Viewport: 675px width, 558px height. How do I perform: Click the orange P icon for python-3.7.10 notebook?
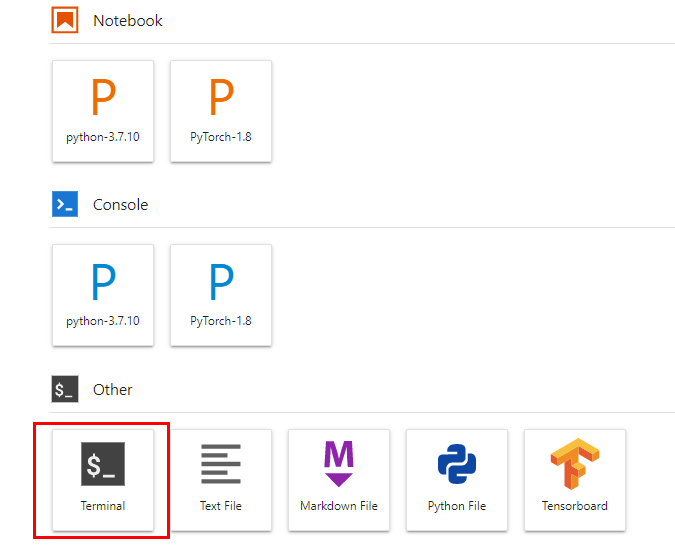103,98
